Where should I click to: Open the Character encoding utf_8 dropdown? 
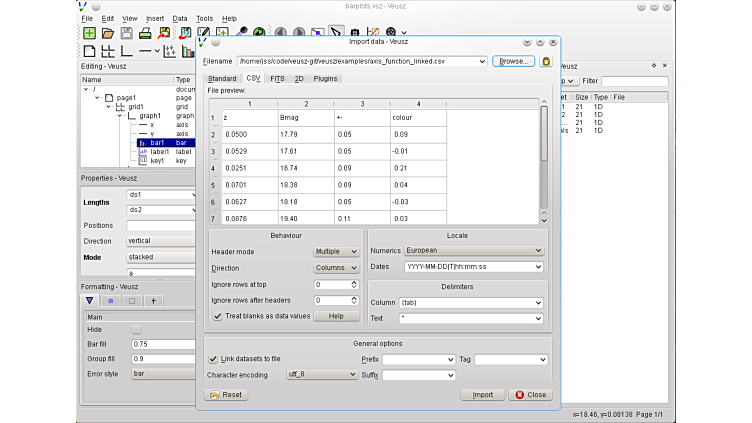click(322, 374)
